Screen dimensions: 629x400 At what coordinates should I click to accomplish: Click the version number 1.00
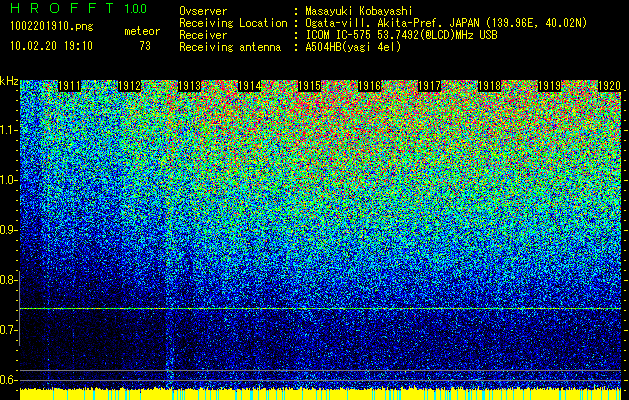(136, 9)
